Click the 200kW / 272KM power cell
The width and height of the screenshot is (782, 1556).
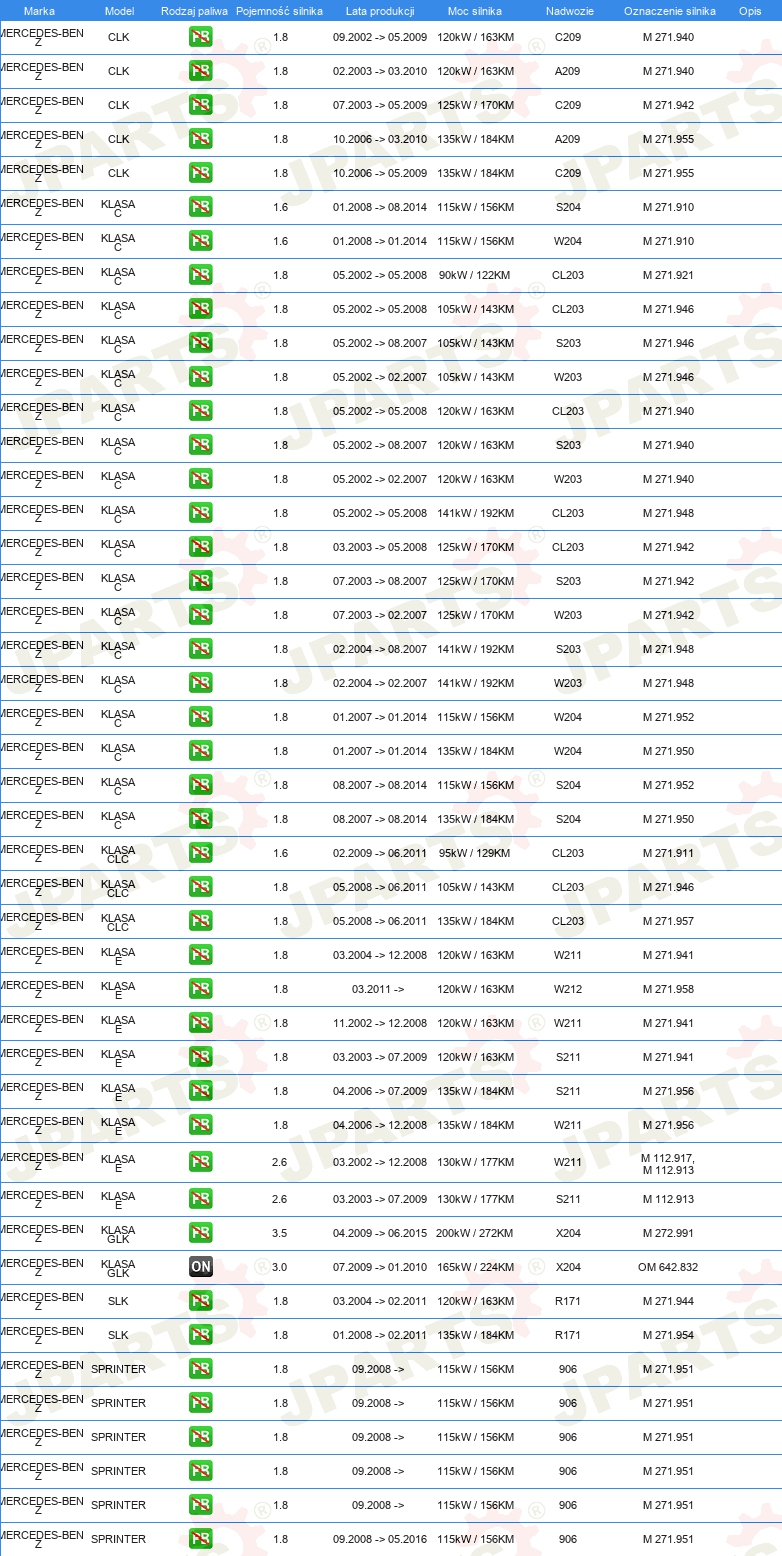click(x=475, y=1233)
